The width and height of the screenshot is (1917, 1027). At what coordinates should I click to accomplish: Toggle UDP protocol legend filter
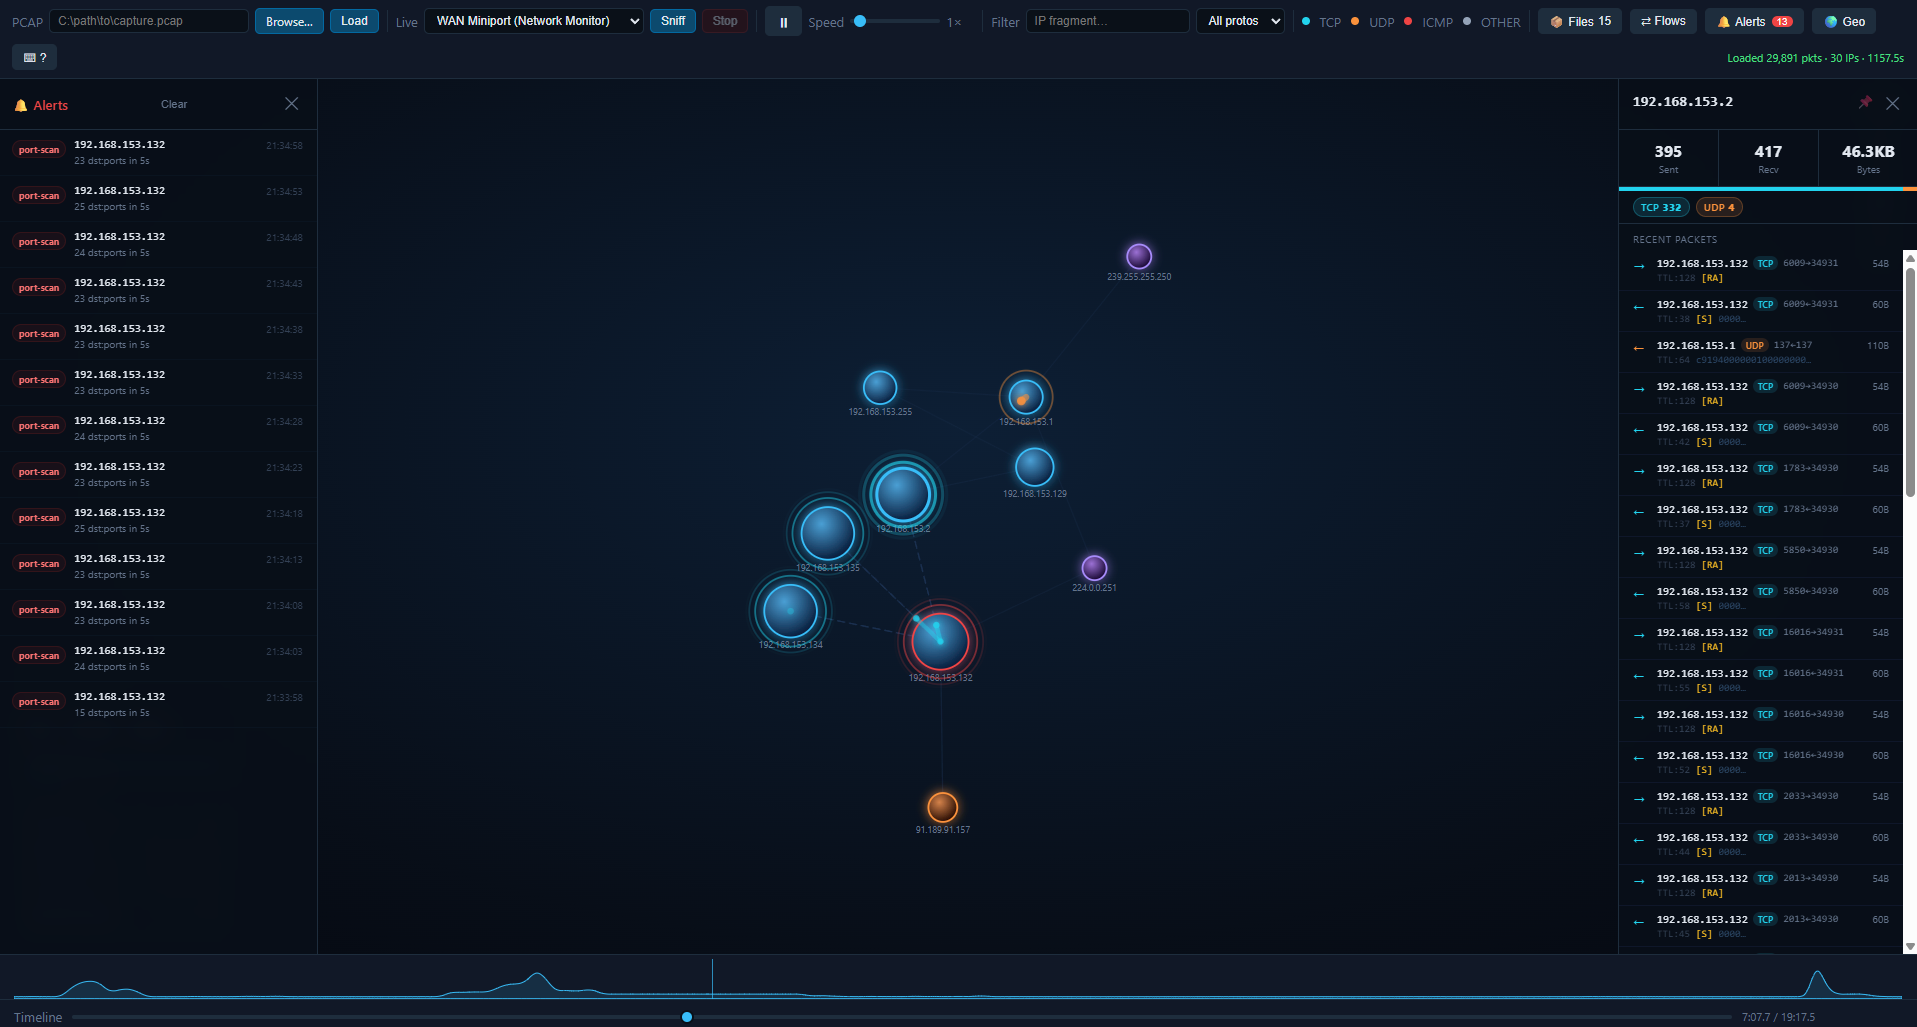coord(1372,22)
